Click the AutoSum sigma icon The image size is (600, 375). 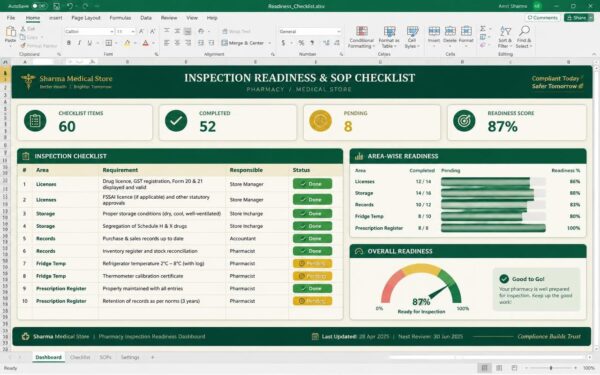tap(483, 29)
